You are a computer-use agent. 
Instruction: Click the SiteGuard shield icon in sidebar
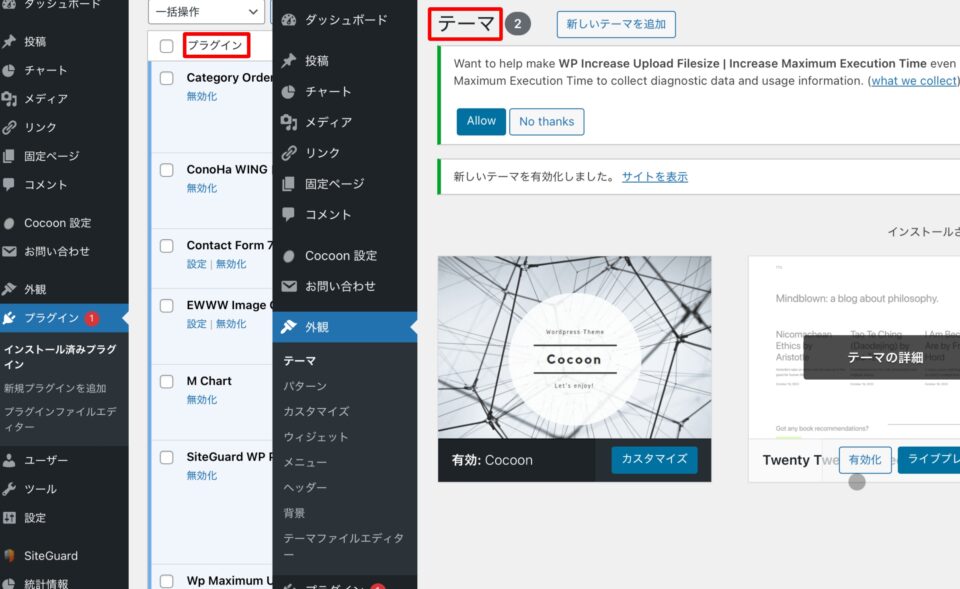click(x=10, y=556)
